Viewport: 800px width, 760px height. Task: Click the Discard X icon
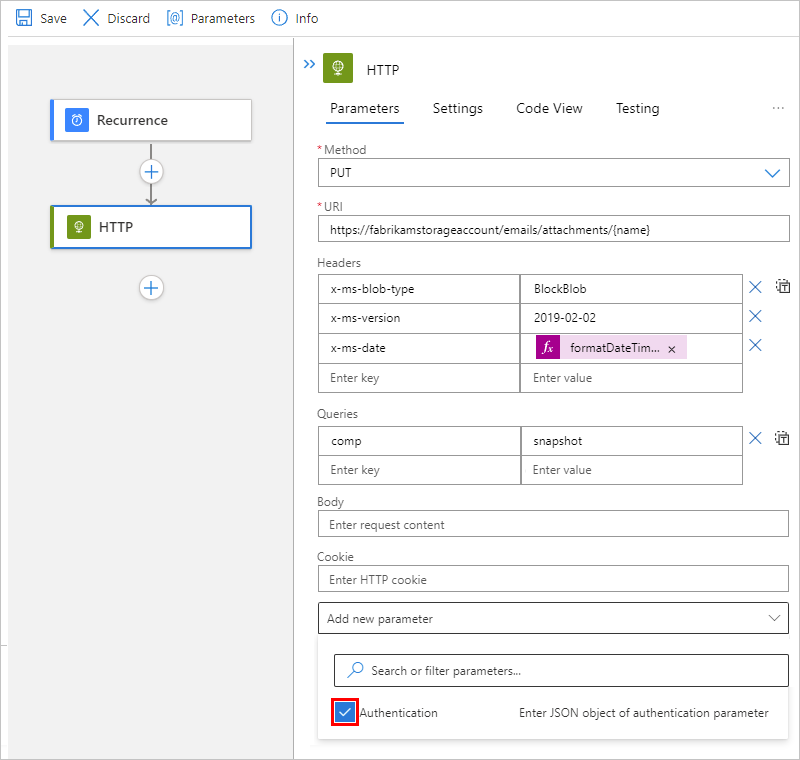91,18
